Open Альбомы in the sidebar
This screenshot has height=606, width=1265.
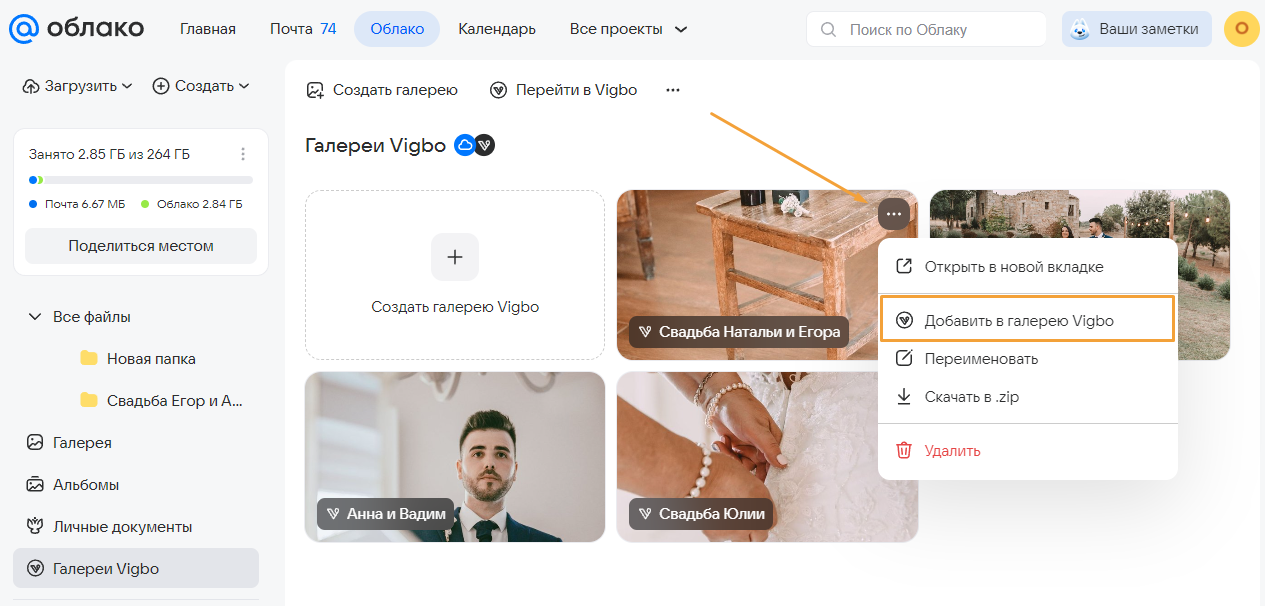[x=86, y=484]
